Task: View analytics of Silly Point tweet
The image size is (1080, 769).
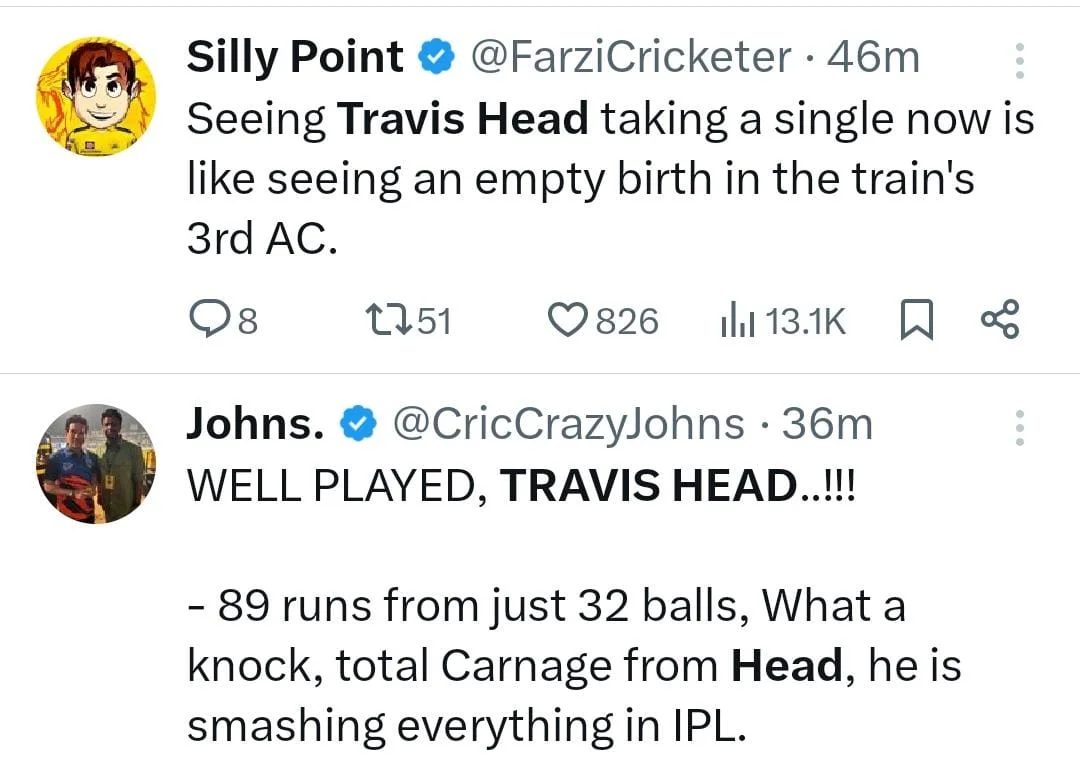Action: coord(736,321)
